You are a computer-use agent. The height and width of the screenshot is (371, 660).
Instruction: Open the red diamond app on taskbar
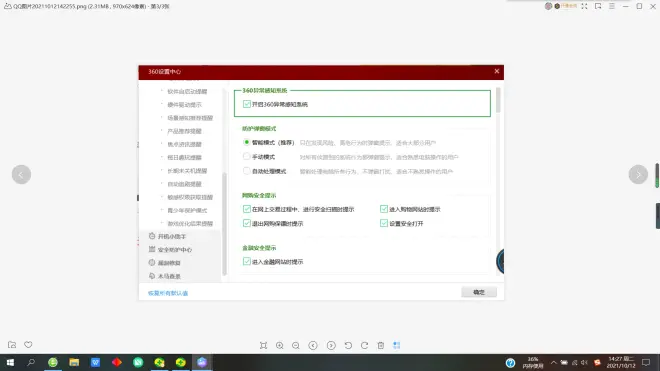point(117,363)
